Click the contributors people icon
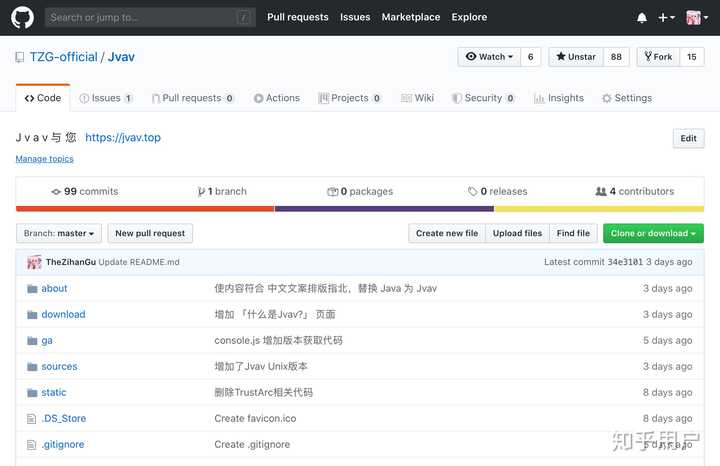 (x=600, y=192)
